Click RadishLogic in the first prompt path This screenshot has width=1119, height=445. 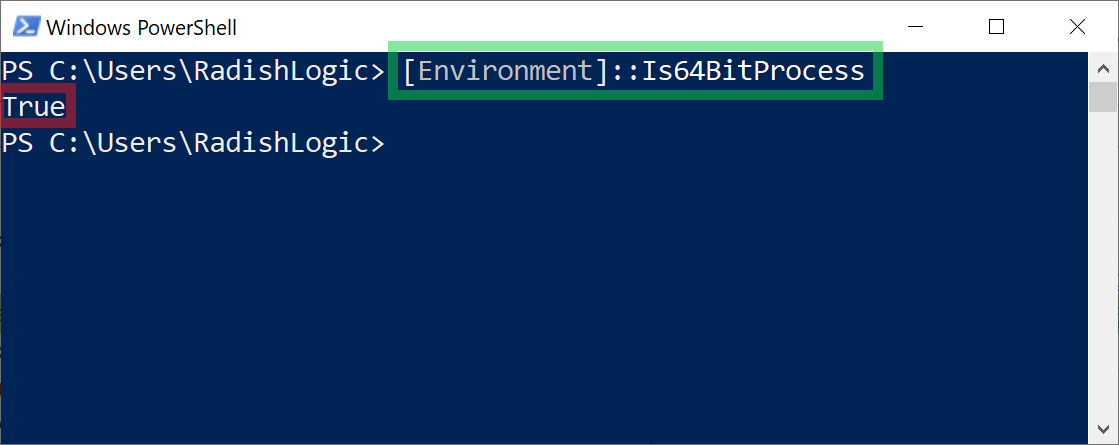coord(283,71)
